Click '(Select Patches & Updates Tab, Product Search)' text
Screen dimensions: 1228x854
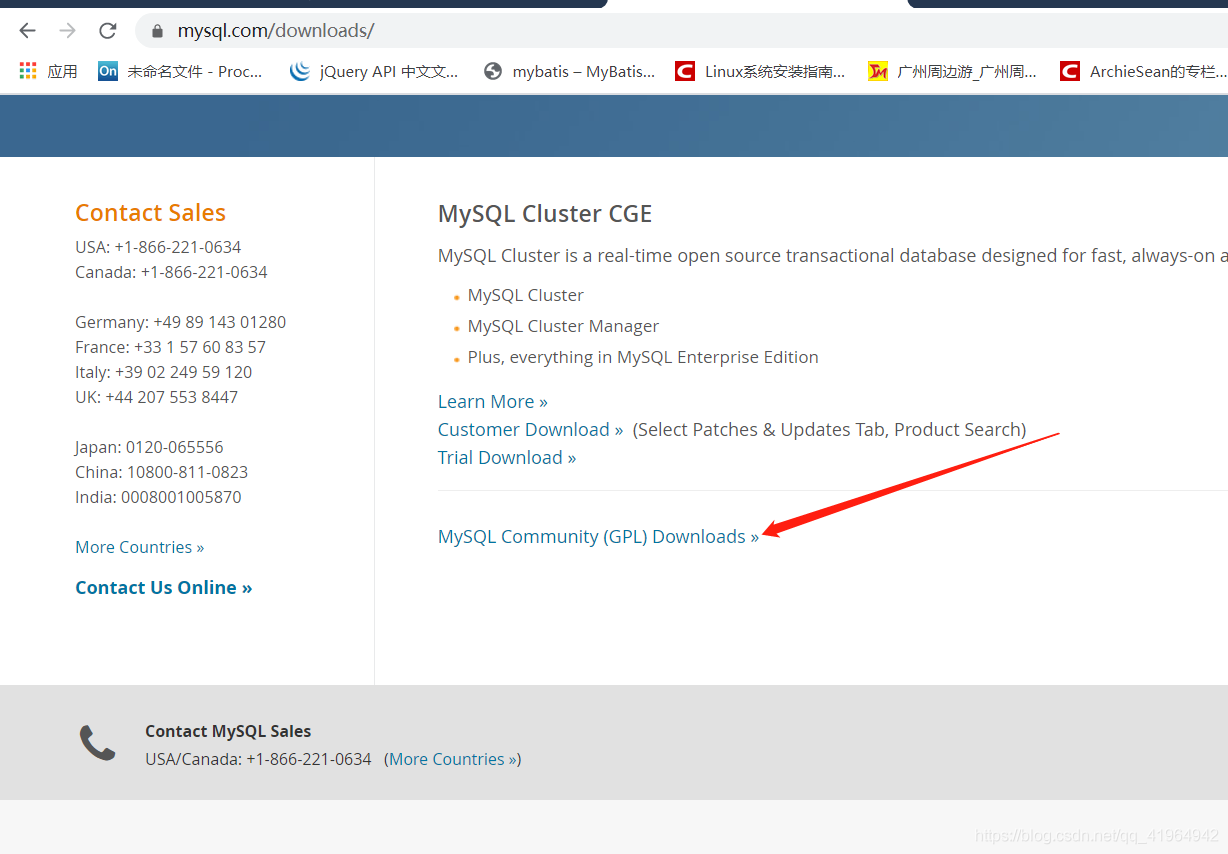829,430
